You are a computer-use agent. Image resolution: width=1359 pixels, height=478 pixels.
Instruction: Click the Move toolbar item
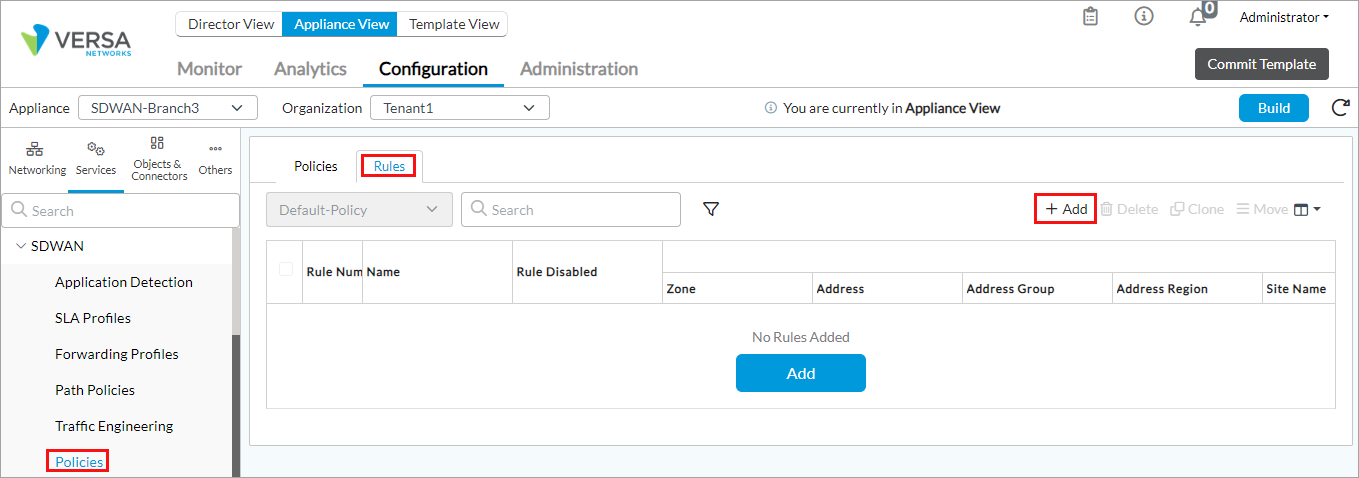coord(1262,209)
